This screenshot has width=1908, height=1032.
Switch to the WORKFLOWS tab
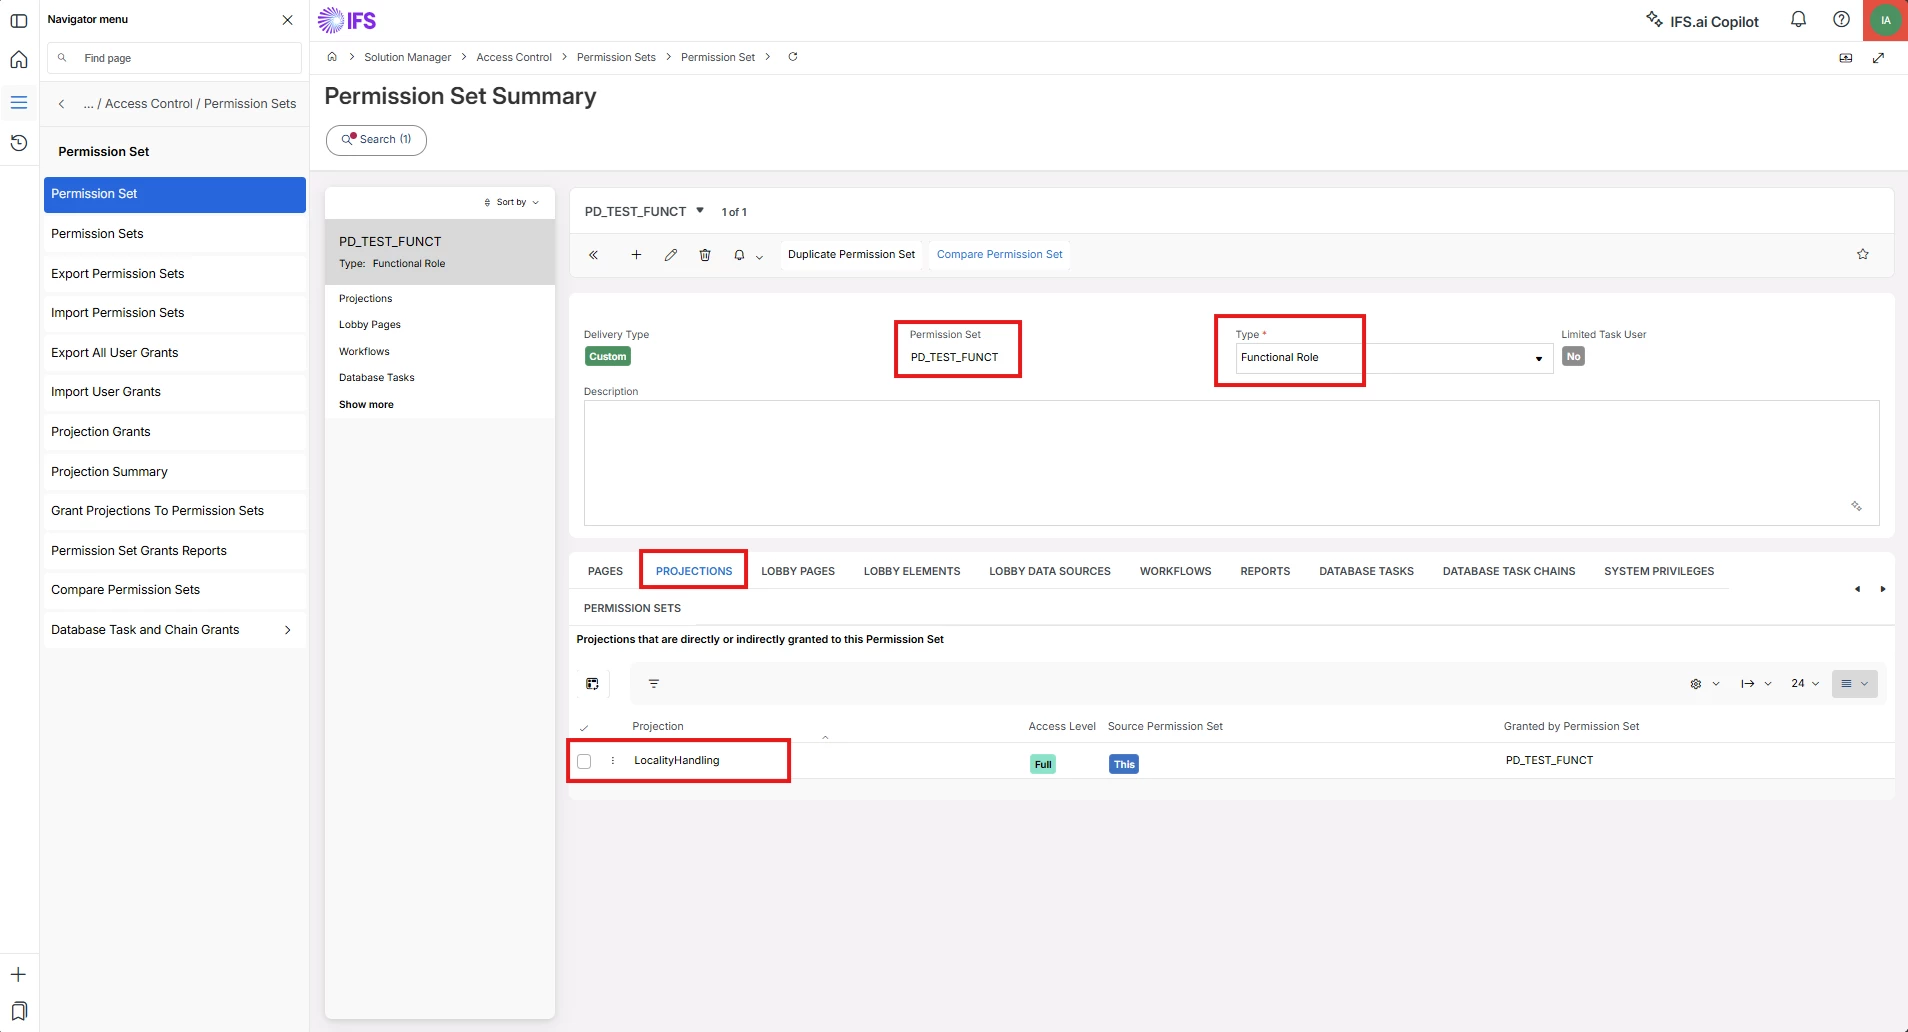1175,572
